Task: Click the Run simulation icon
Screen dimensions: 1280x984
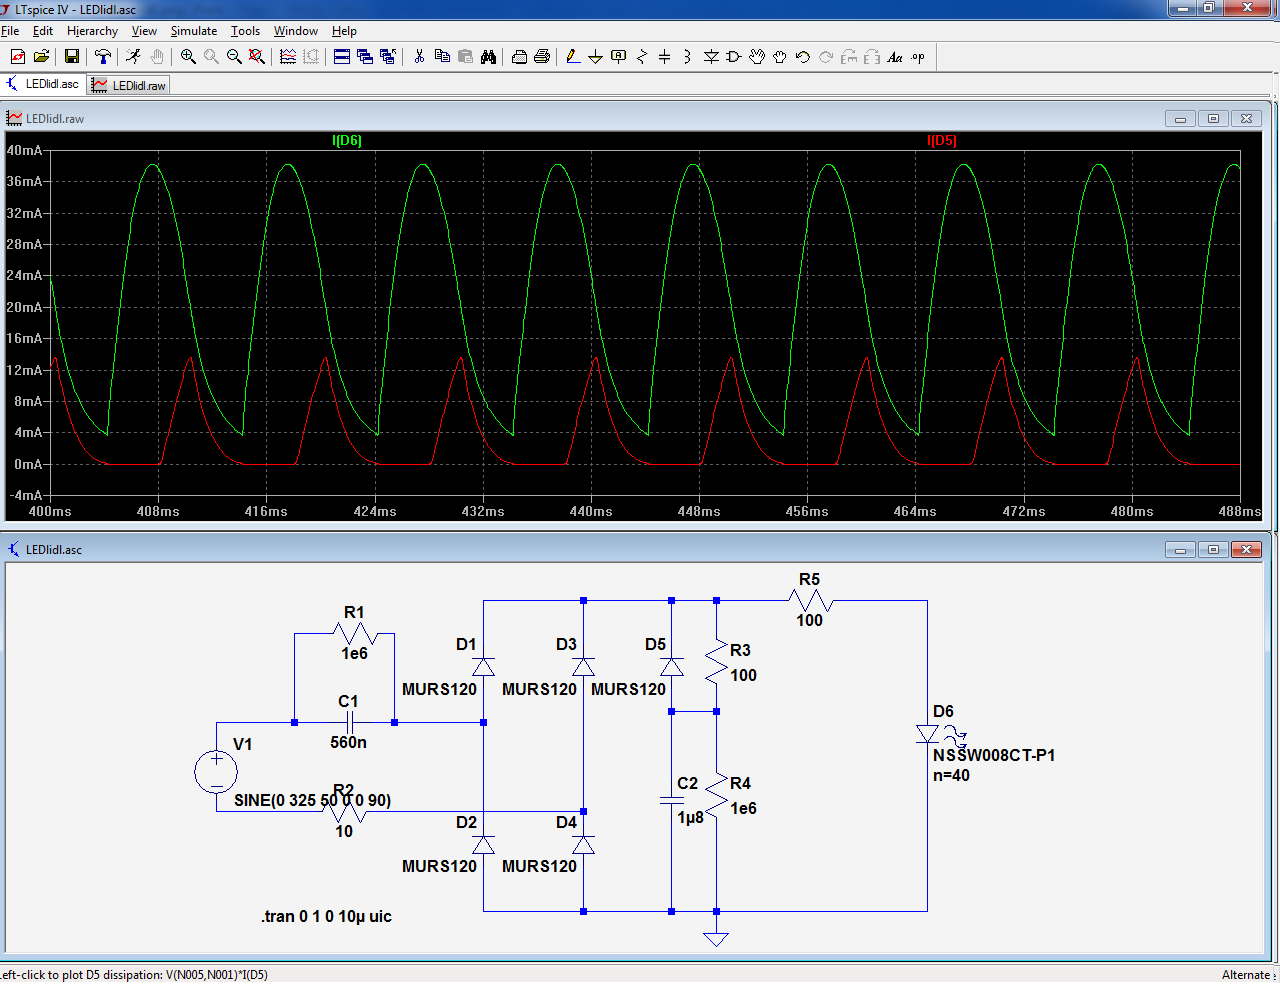Action: (x=133, y=57)
